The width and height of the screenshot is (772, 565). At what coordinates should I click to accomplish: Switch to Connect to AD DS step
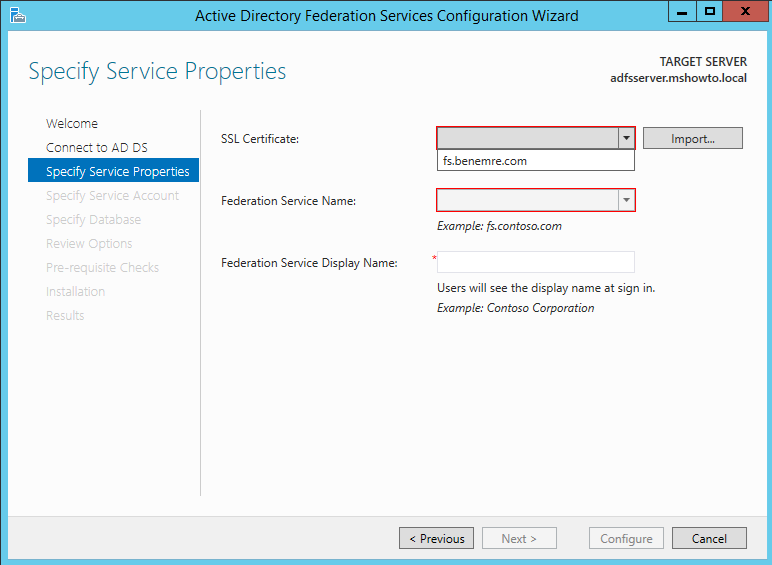pyautogui.click(x=96, y=148)
